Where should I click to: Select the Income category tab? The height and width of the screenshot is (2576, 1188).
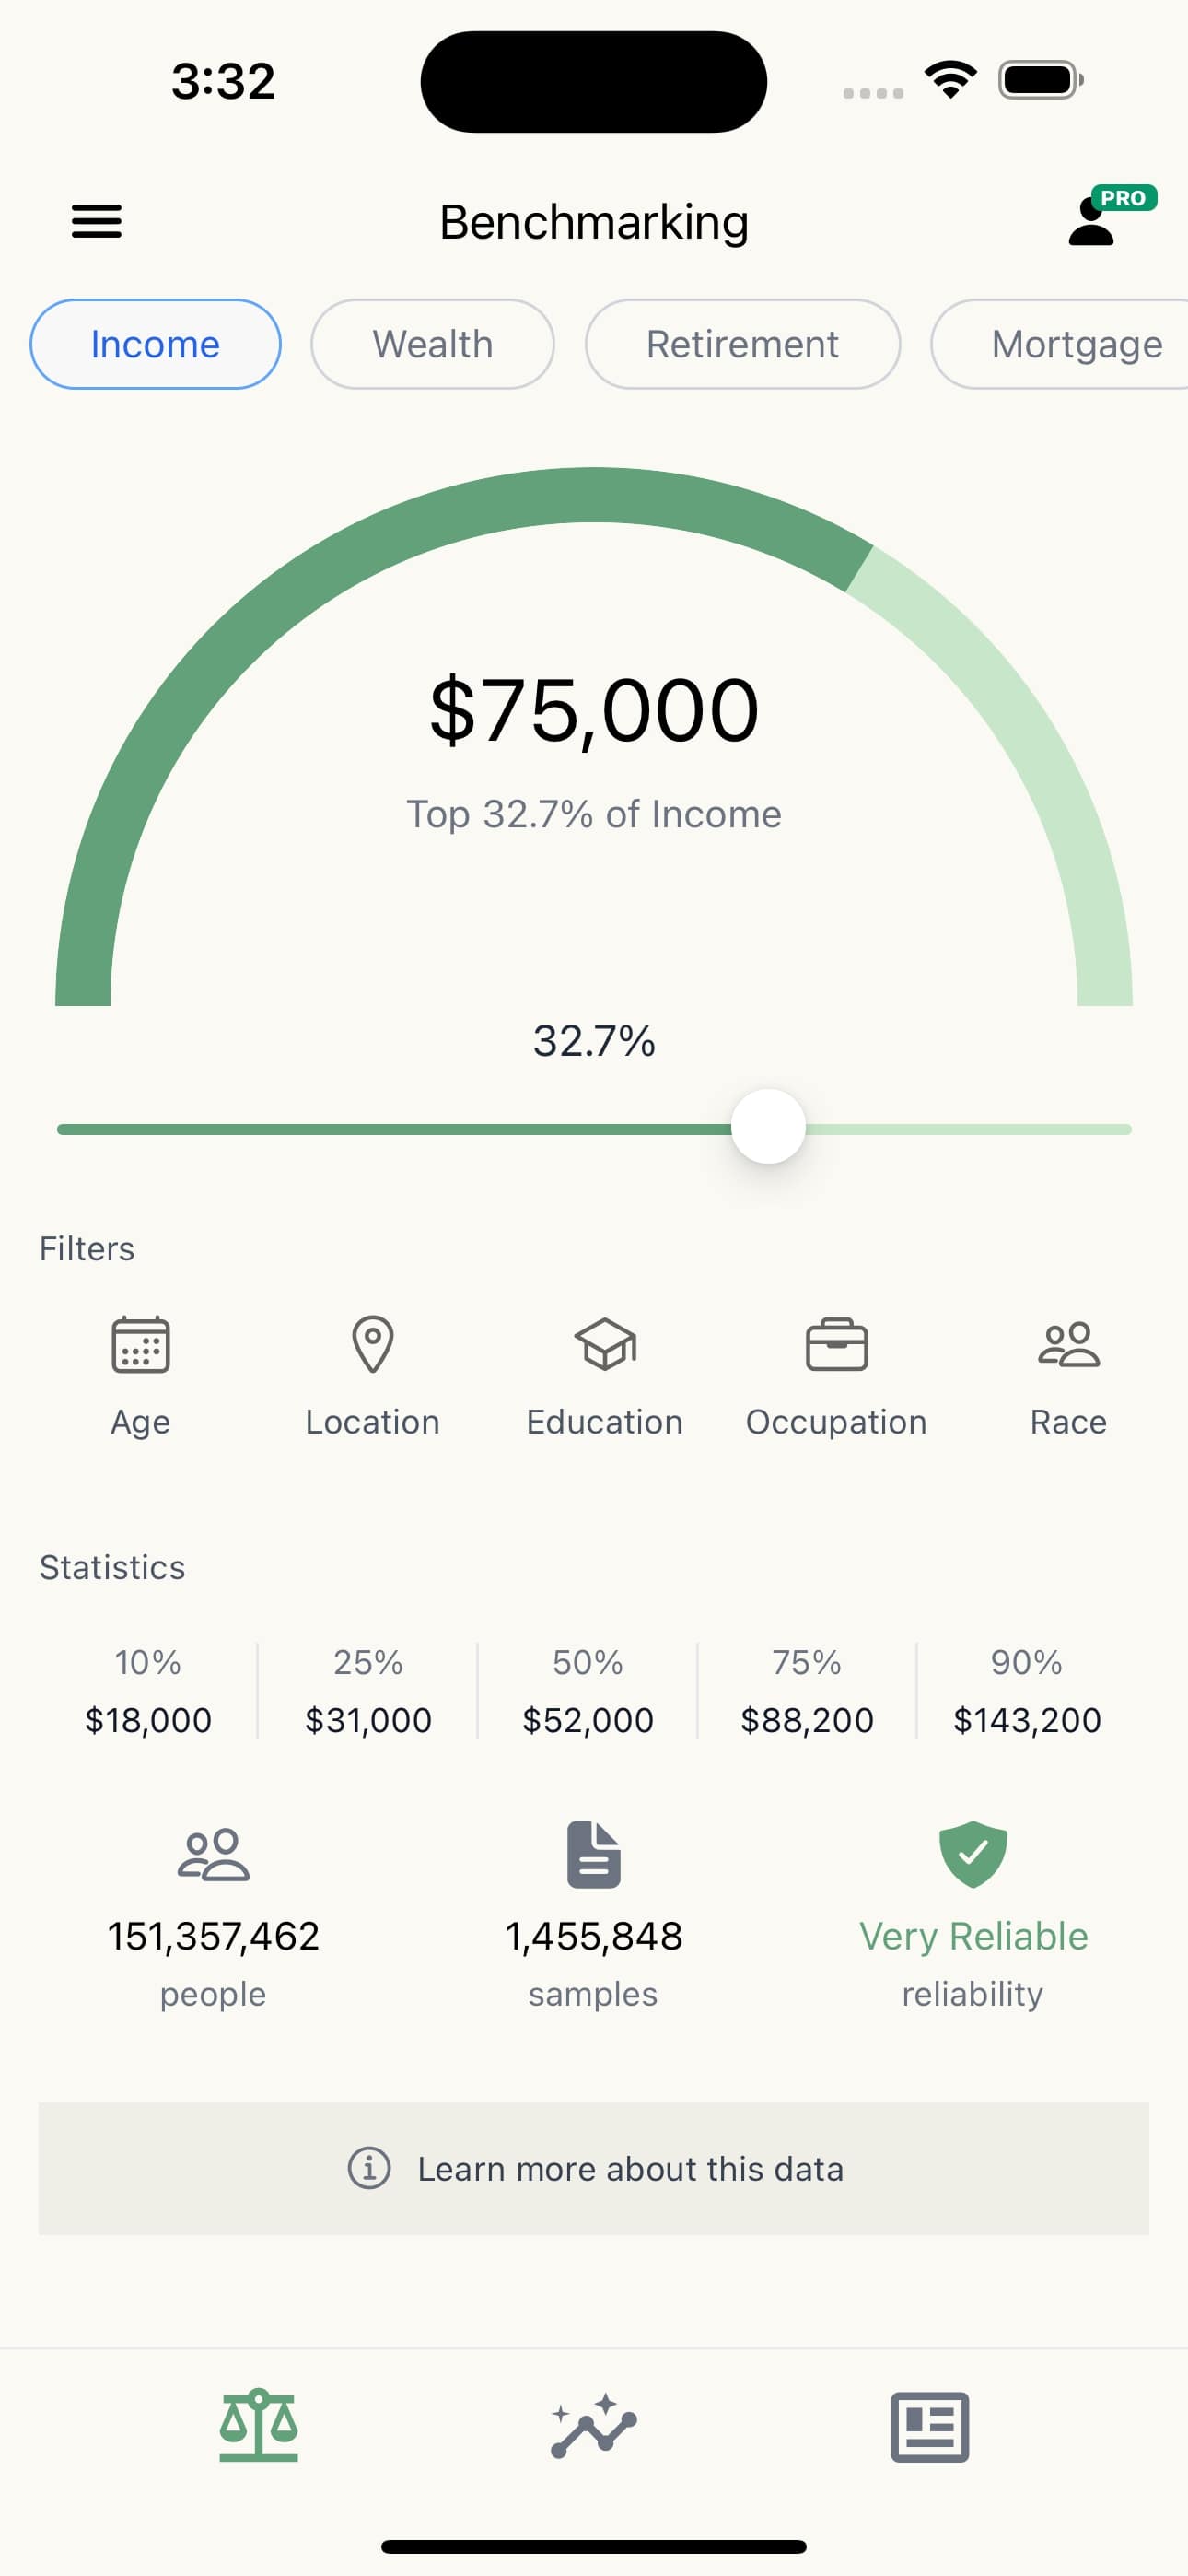[155, 344]
